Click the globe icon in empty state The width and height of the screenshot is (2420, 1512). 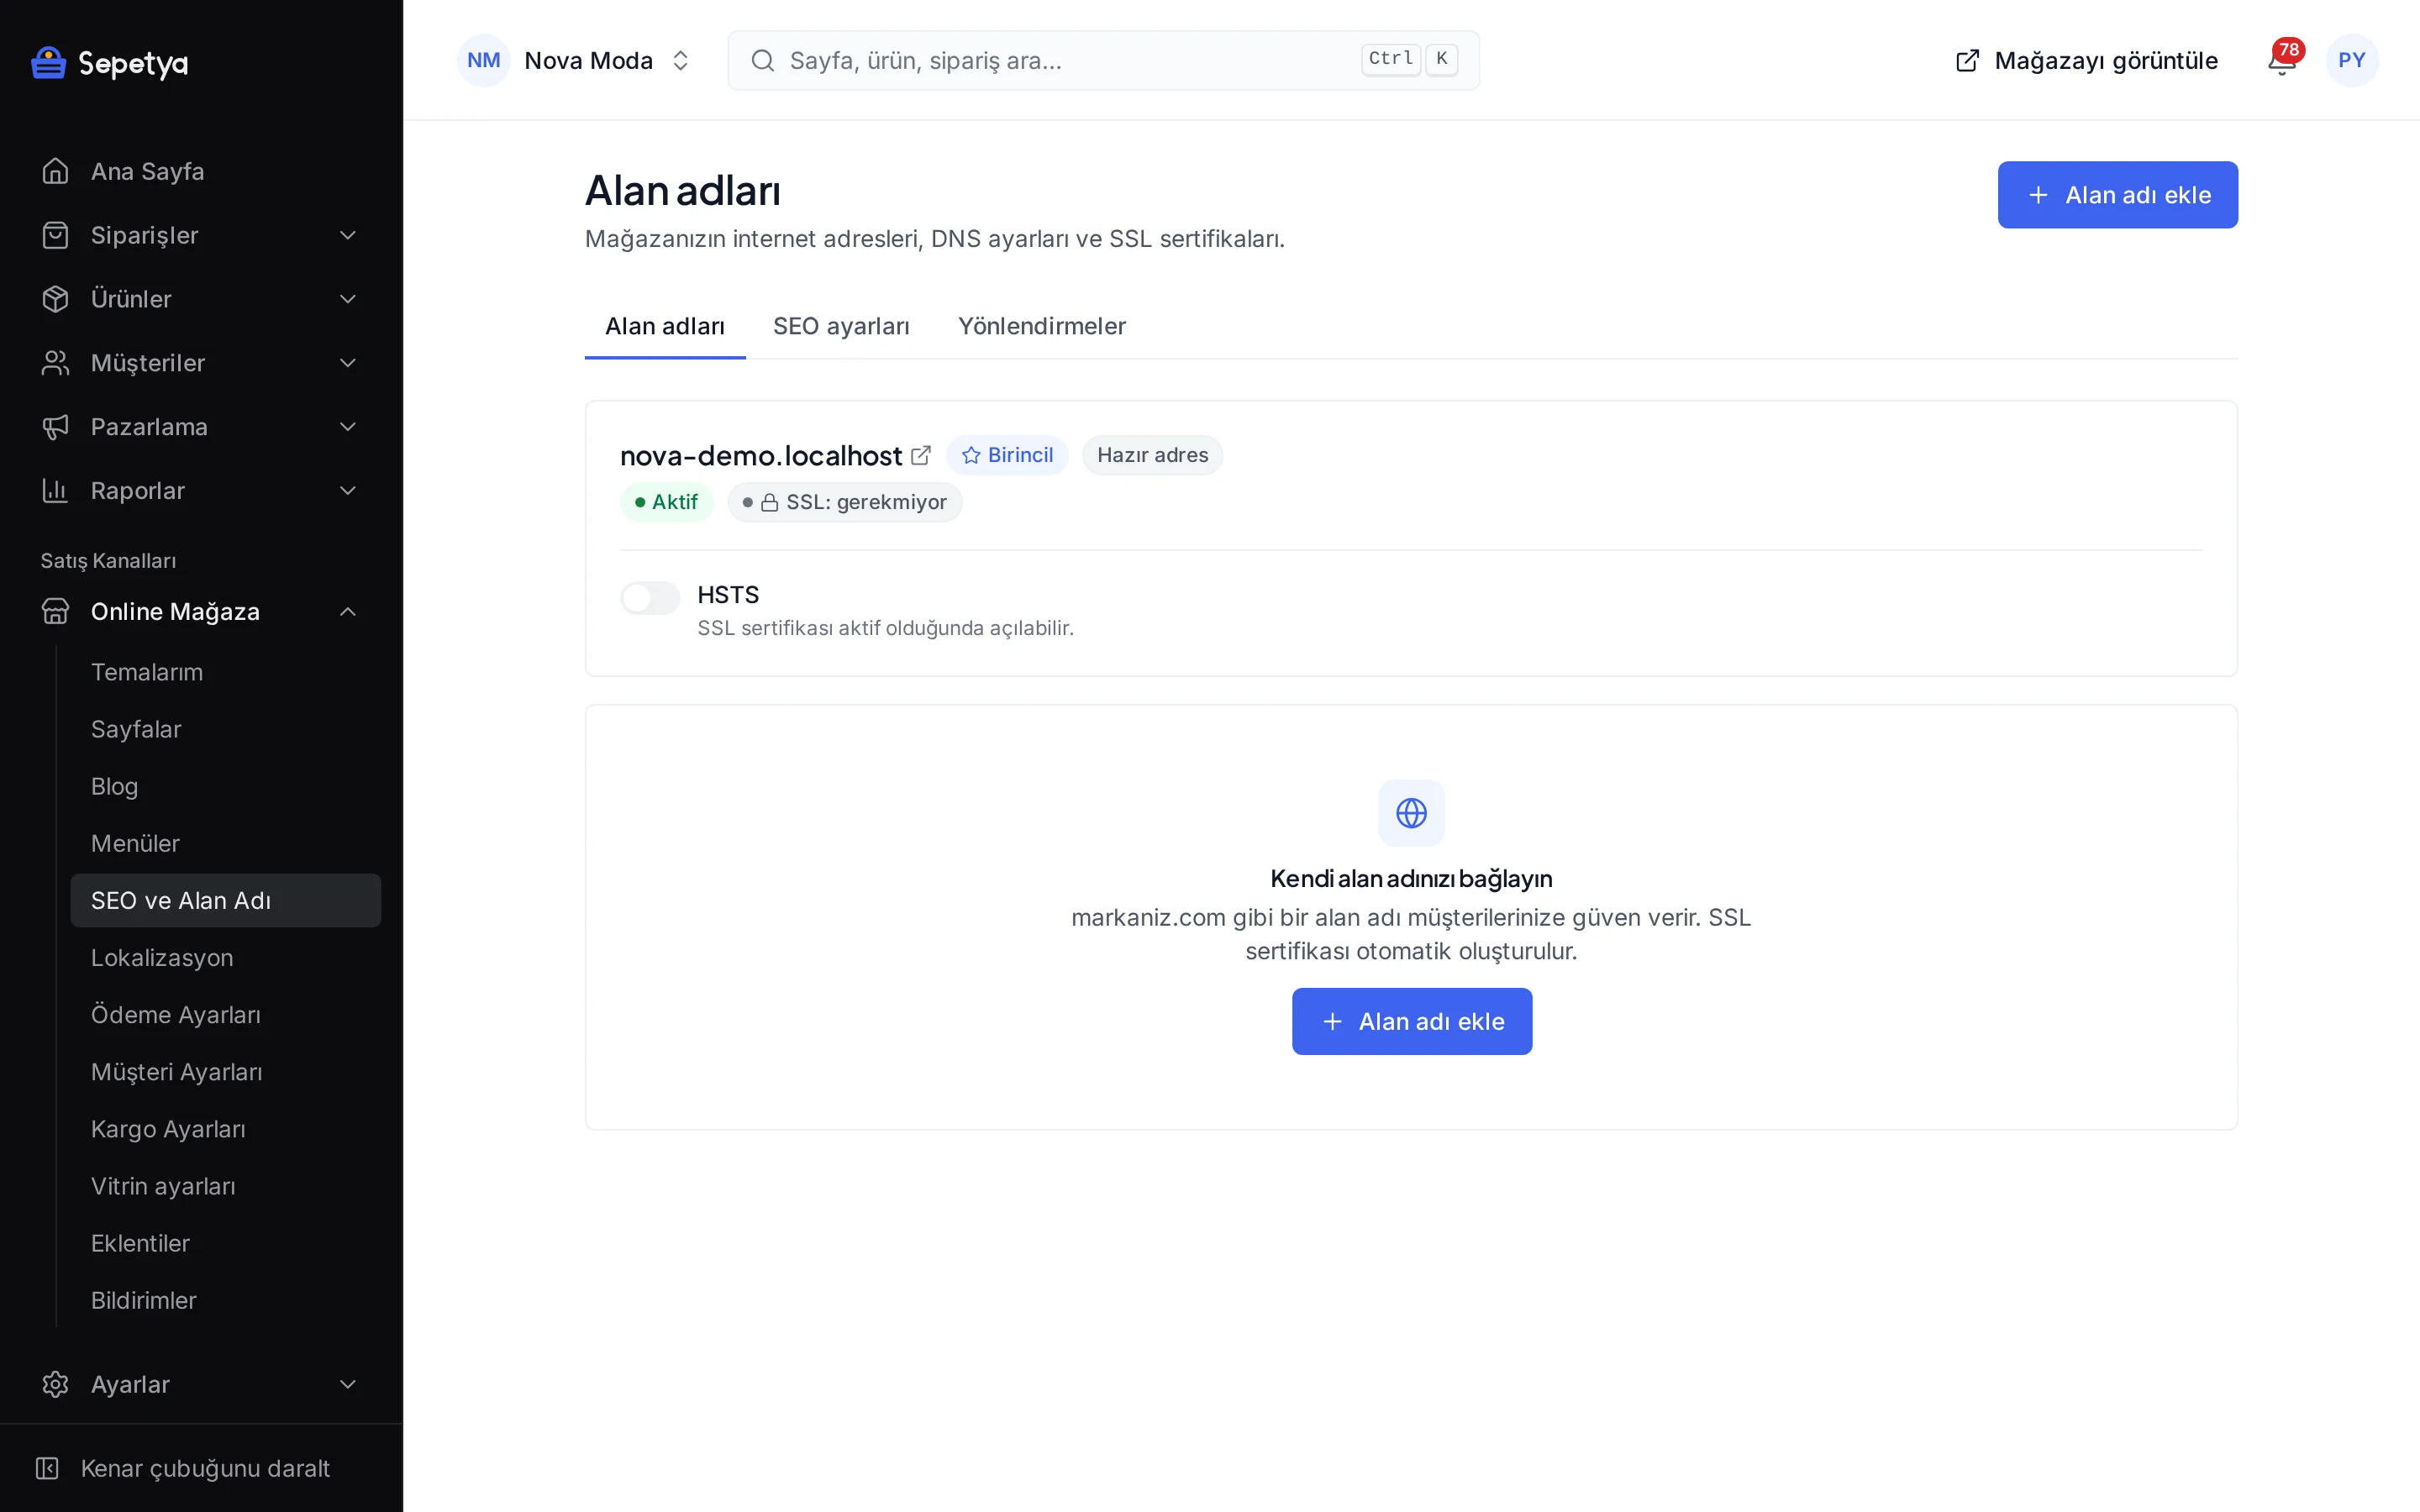tap(1411, 813)
